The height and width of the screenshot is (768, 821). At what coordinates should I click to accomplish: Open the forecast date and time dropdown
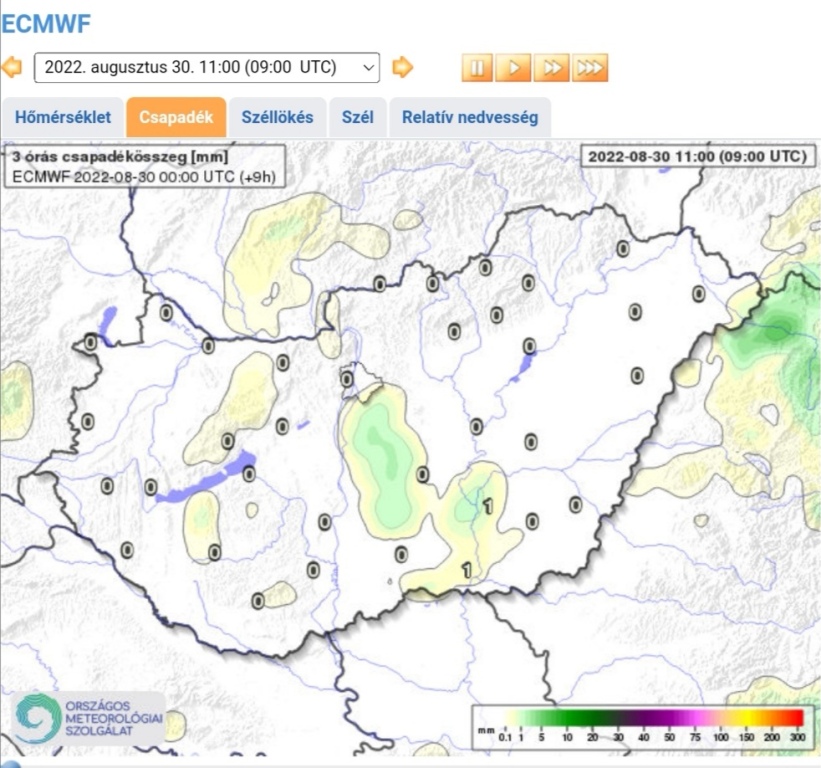click(x=207, y=67)
